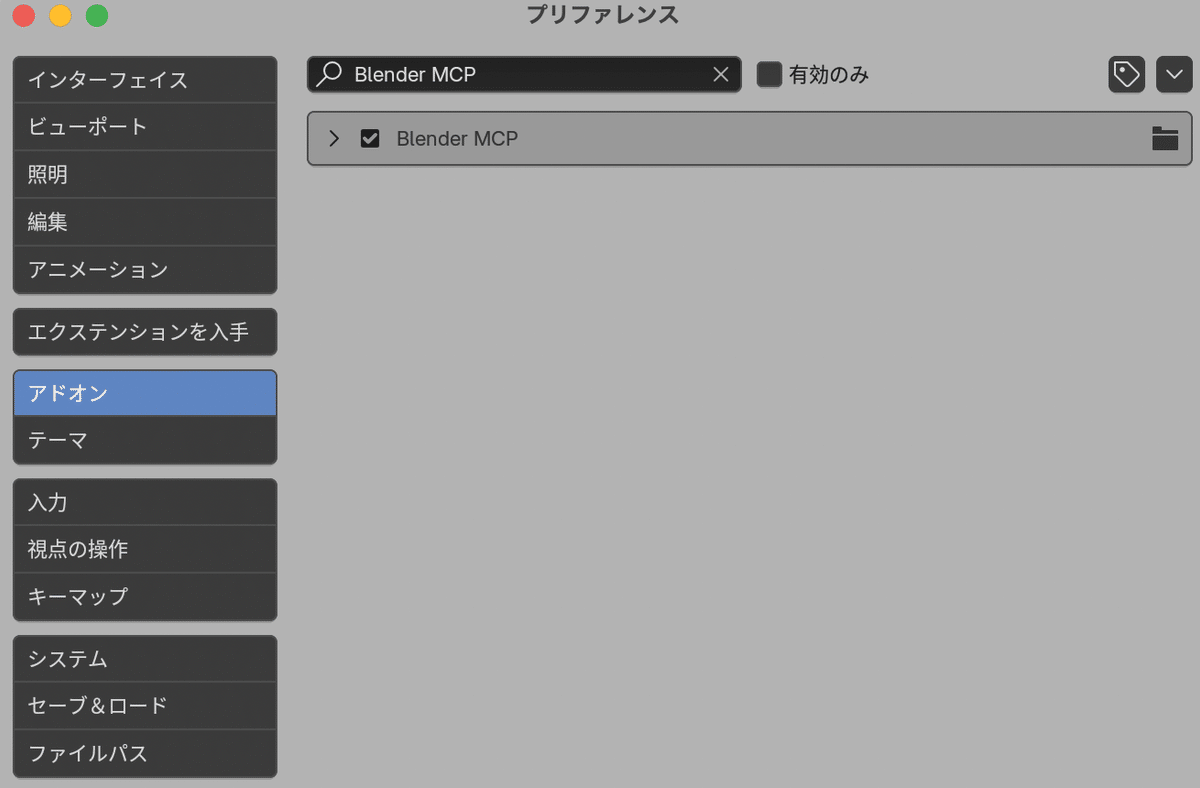Clear the search with the X icon
Viewport: 1200px width, 788px height.
[x=721, y=74]
